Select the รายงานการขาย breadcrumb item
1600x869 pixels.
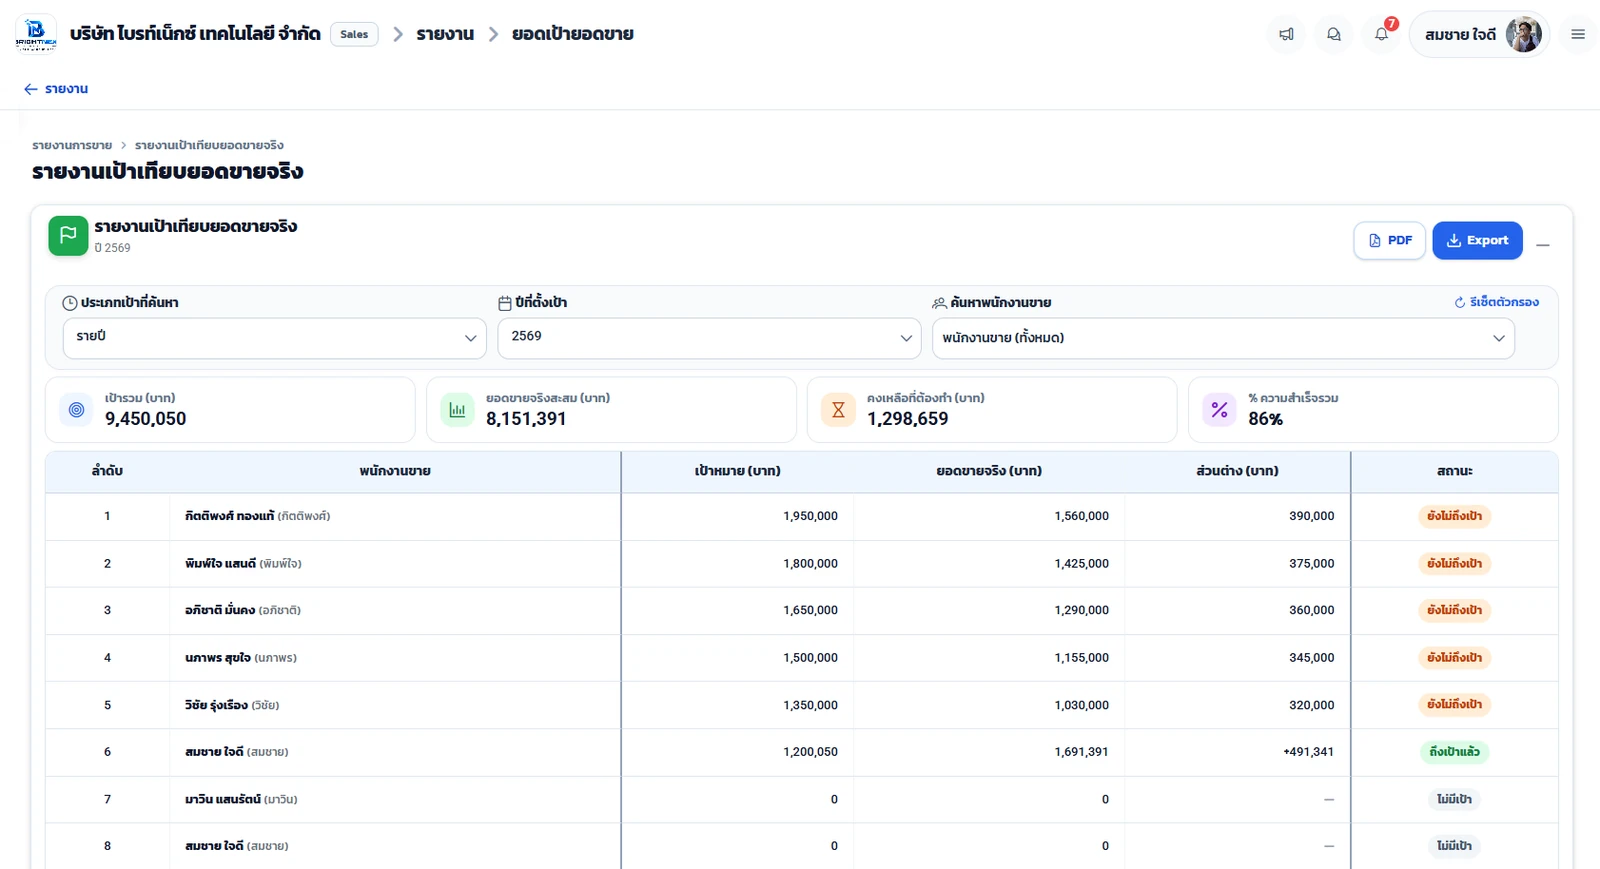(x=72, y=145)
